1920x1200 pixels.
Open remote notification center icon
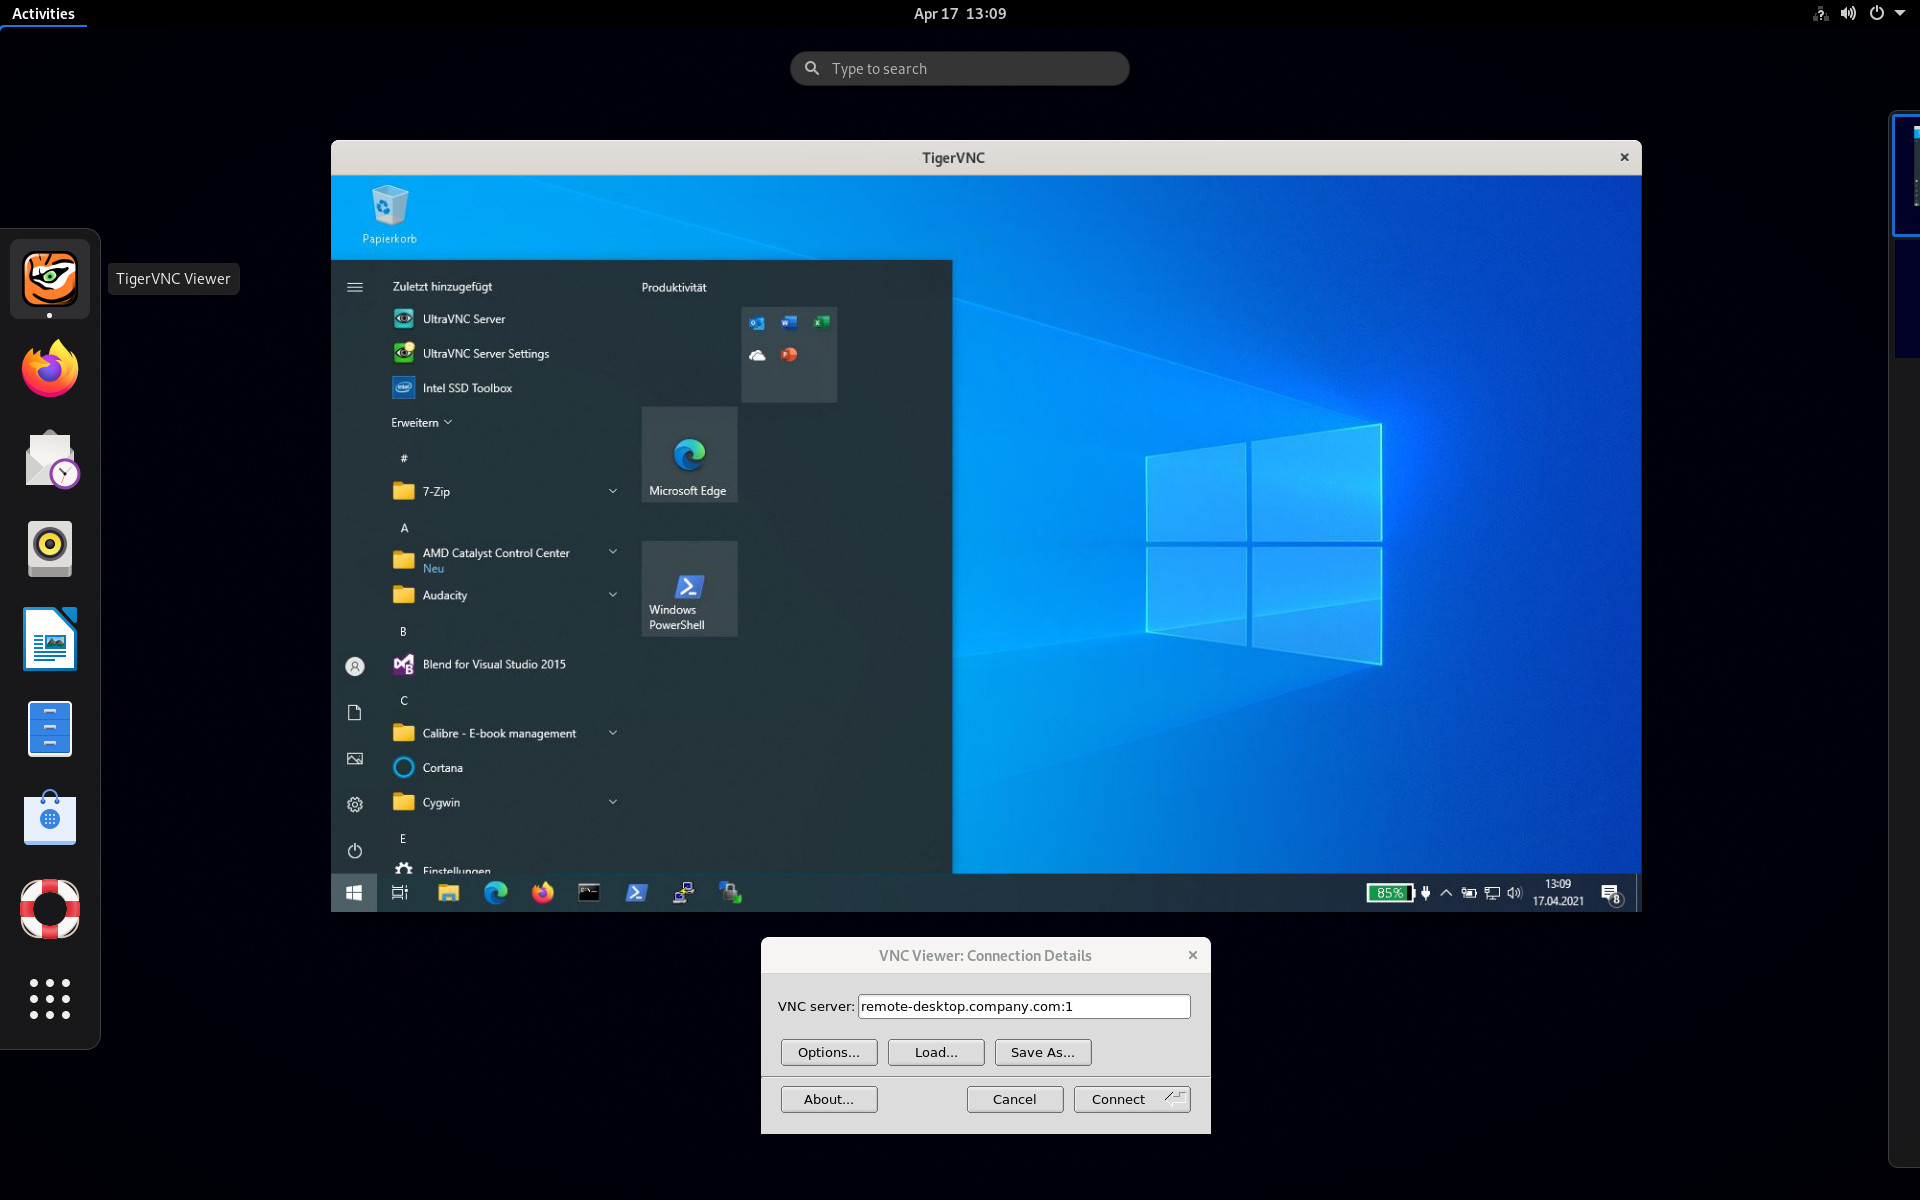coord(1610,893)
